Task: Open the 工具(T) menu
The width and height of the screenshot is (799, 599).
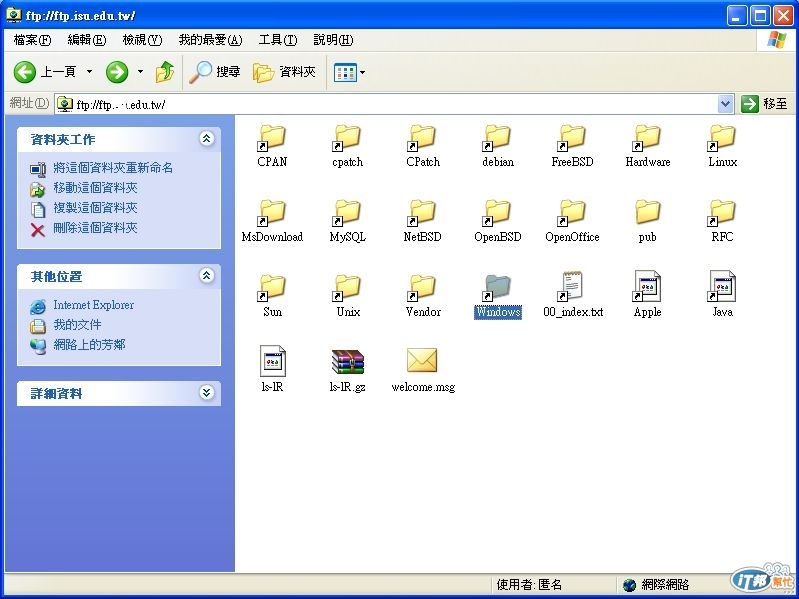Action: [278, 40]
